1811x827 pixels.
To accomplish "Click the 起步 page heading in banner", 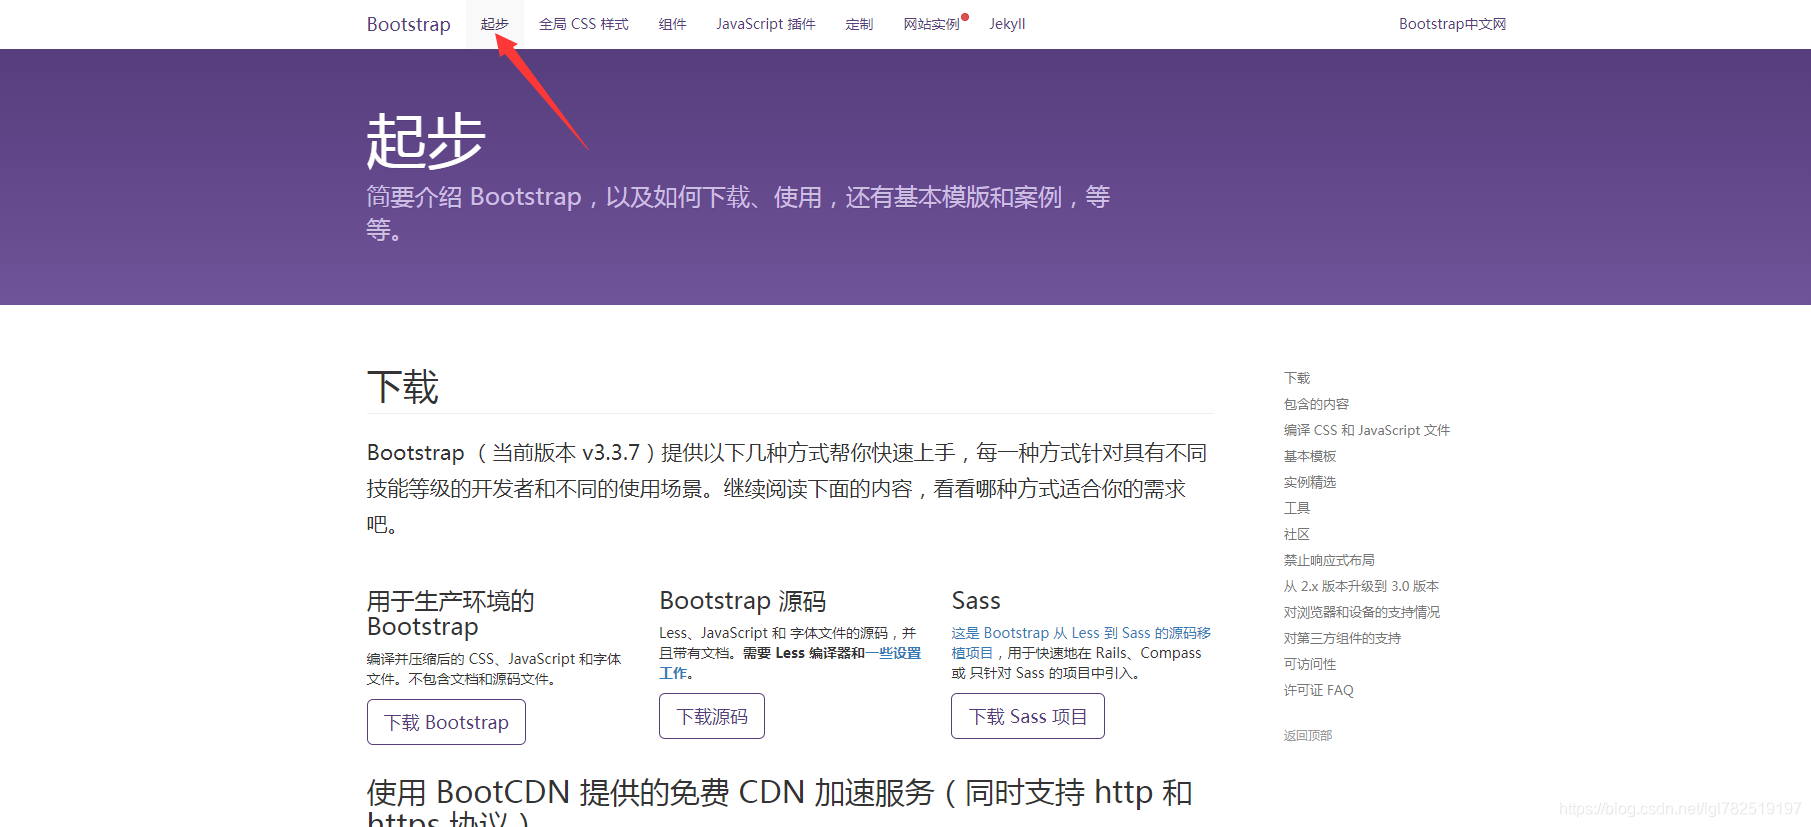I will tap(426, 141).
